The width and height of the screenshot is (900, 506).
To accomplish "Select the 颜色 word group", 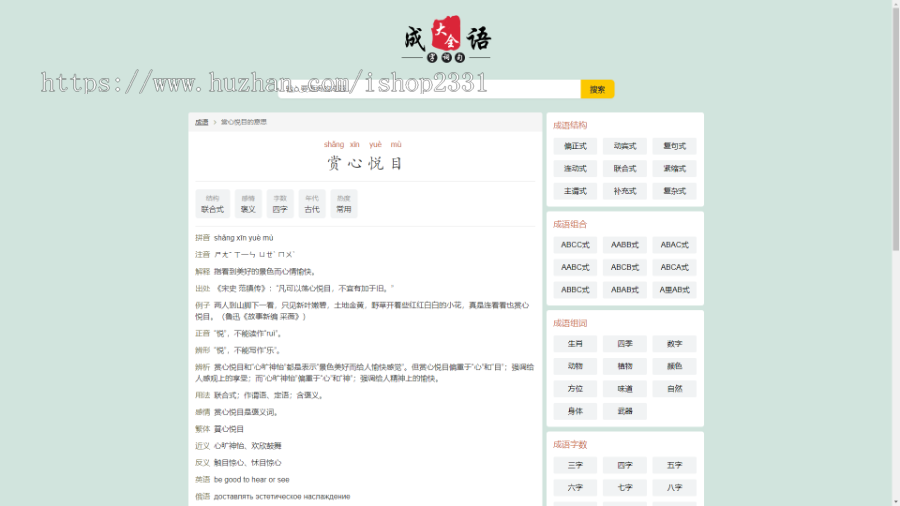I will pos(675,366).
